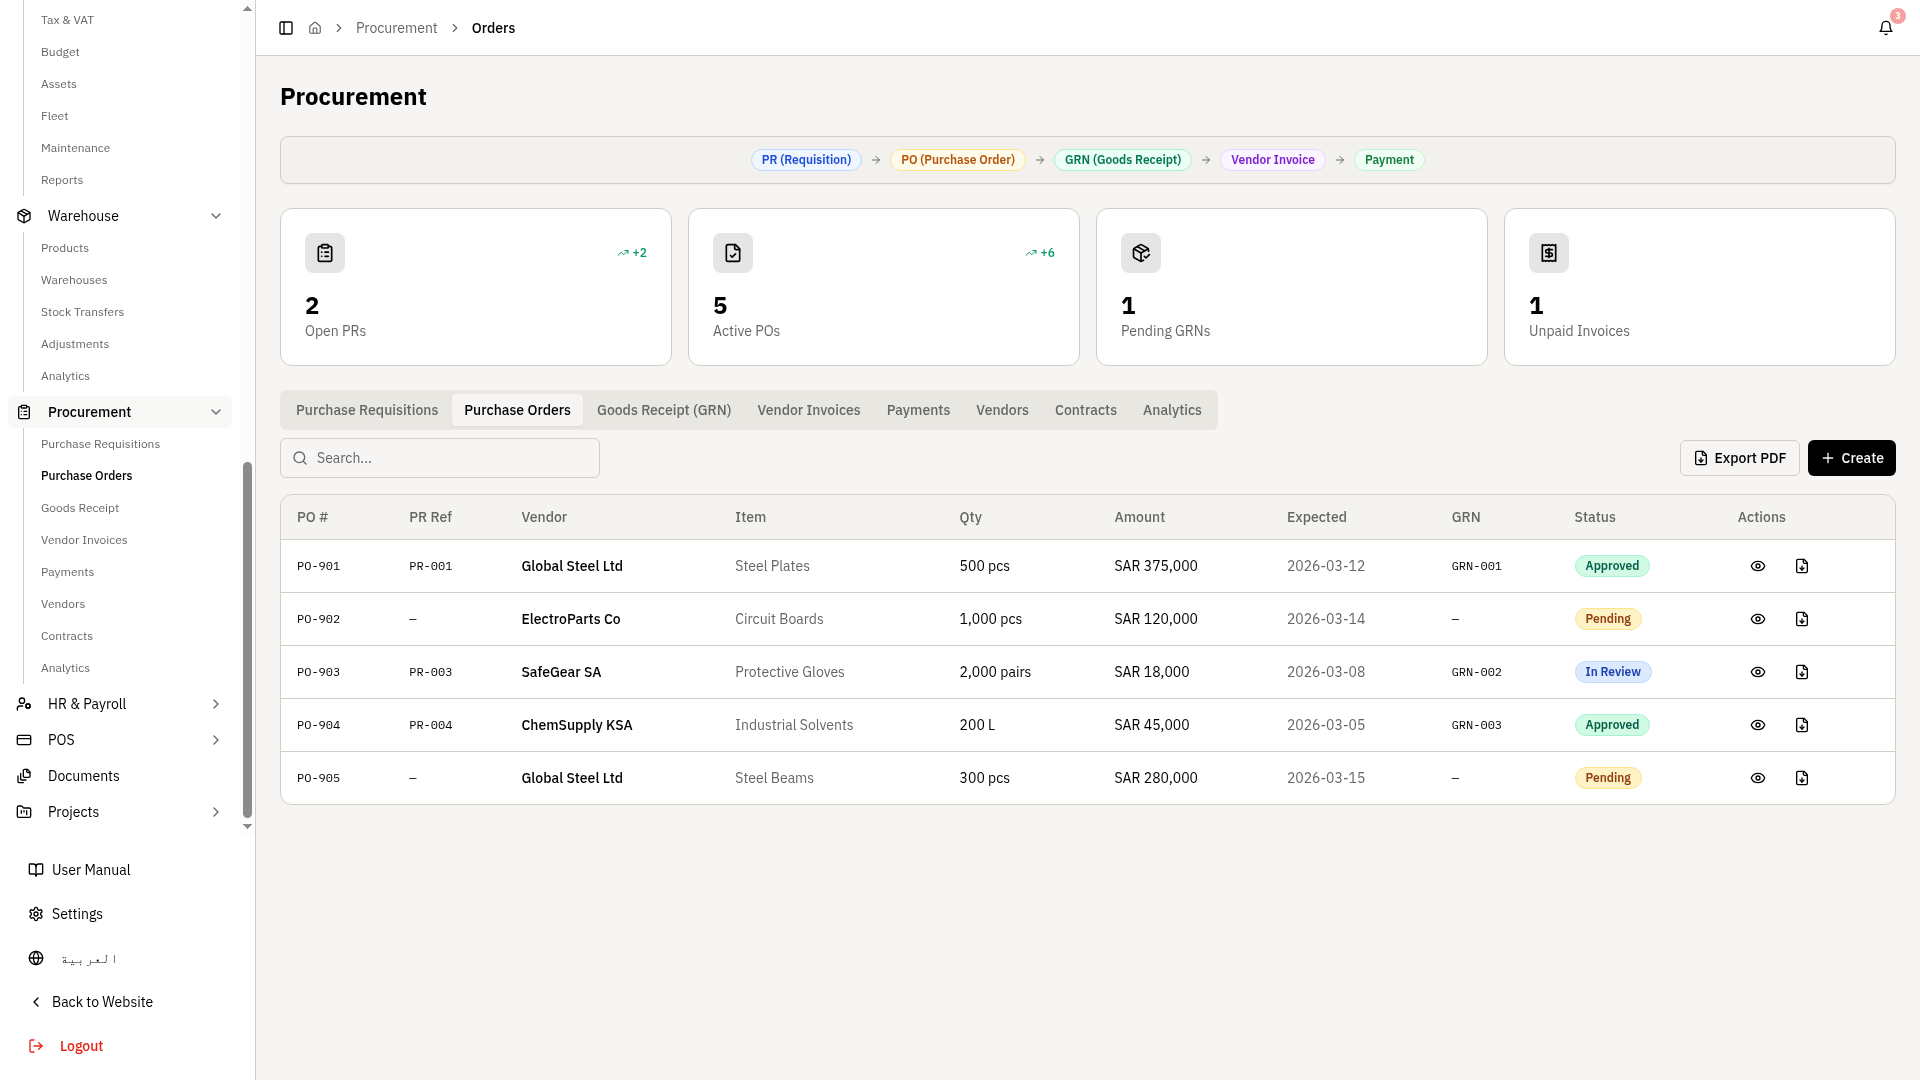Go to home via breadcrumb icon
Viewport: 1920px width, 1080px height.
pyautogui.click(x=315, y=28)
